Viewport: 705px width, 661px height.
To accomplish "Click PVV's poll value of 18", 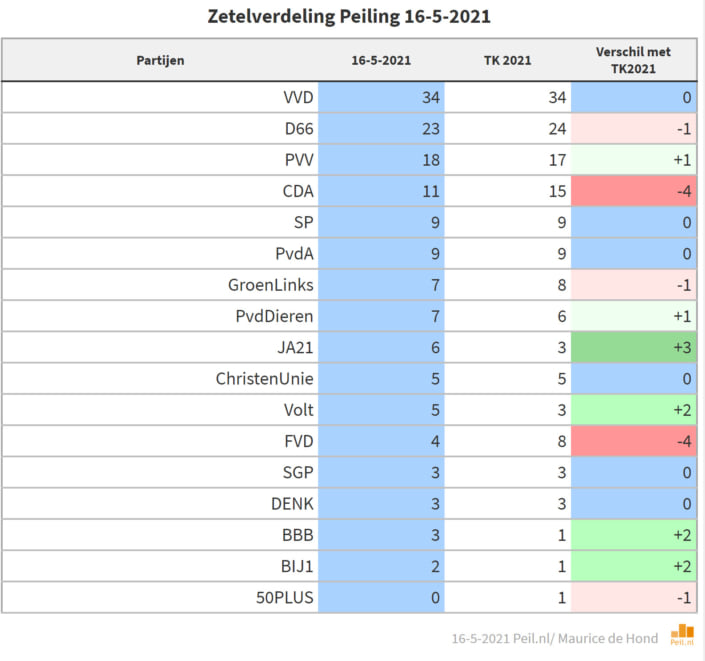I will pyautogui.click(x=431, y=160).
